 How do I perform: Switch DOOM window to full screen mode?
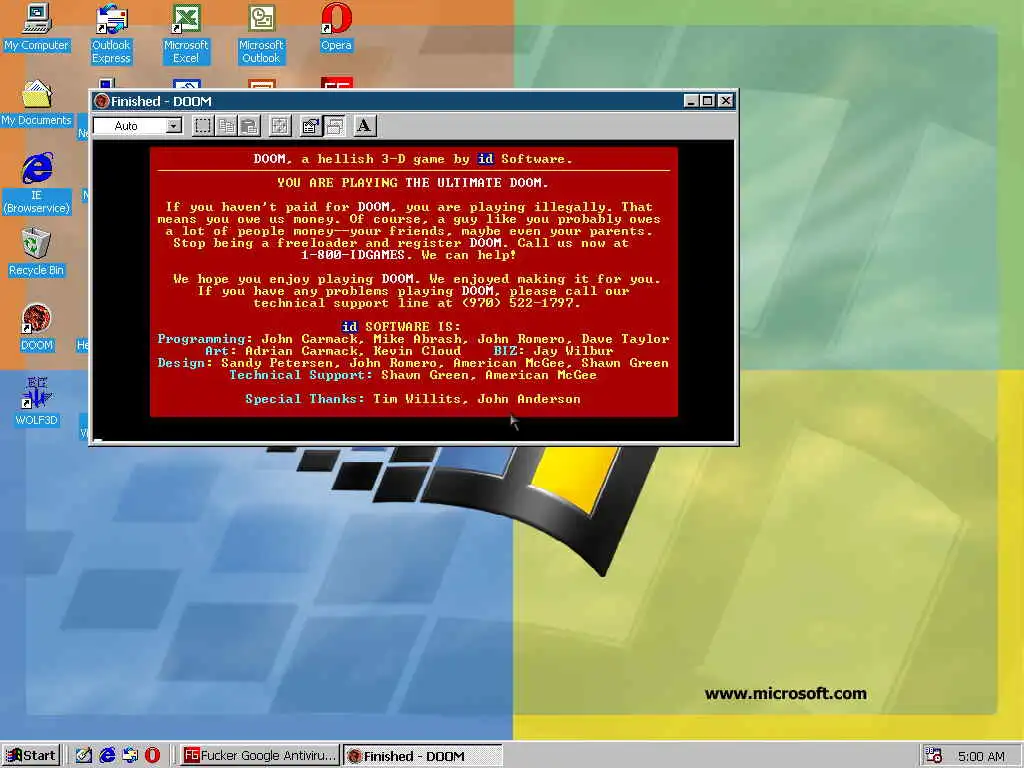click(280, 125)
